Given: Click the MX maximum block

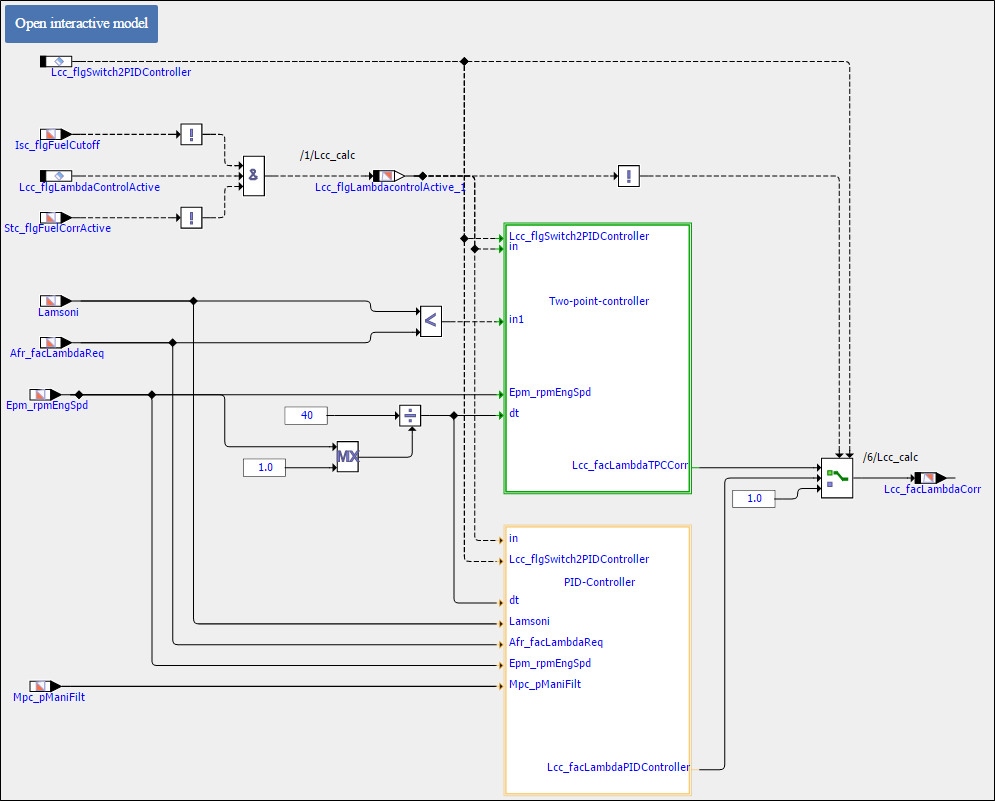Looking at the screenshot, I should tap(347, 457).
